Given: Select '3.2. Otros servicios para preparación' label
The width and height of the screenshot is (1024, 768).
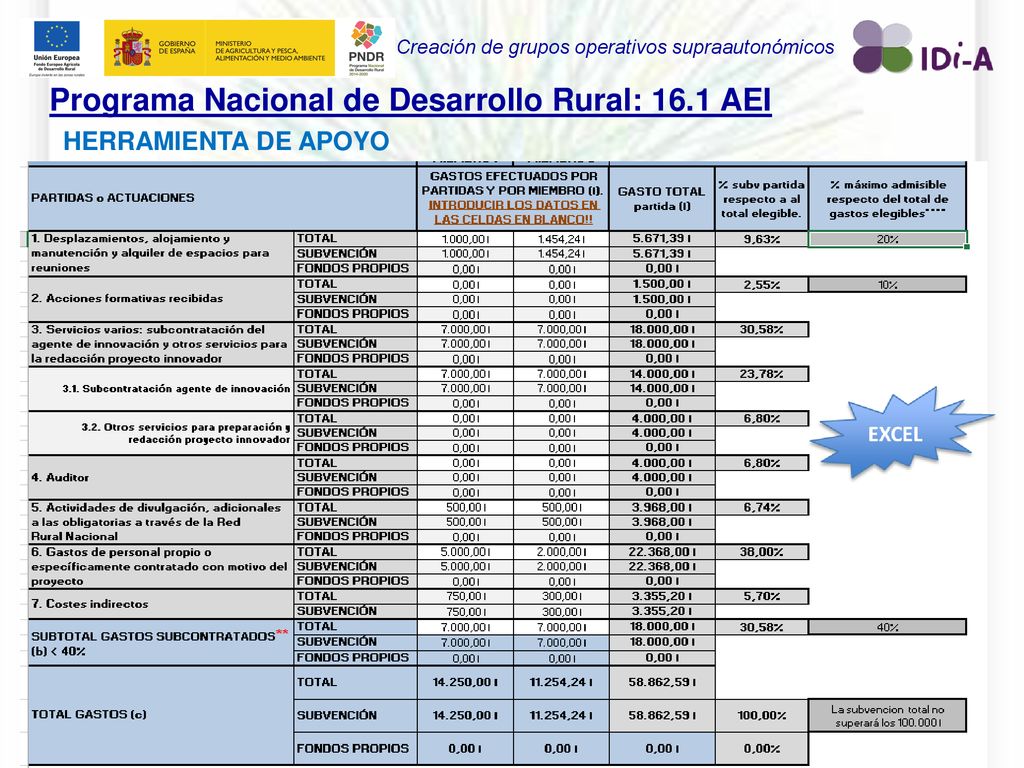Looking at the screenshot, I should tap(160, 433).
